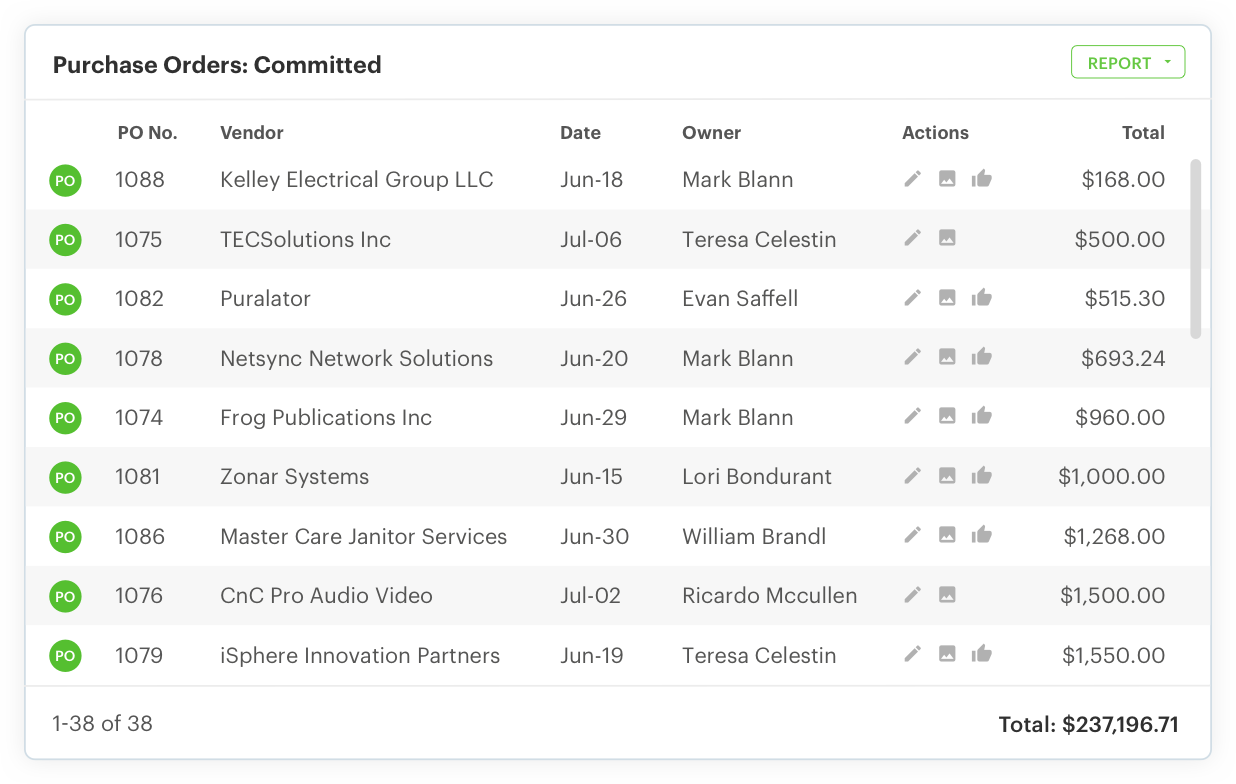The image size is (1236, 784).
Task: Click the Vendor column header
Action: [251, 132]
